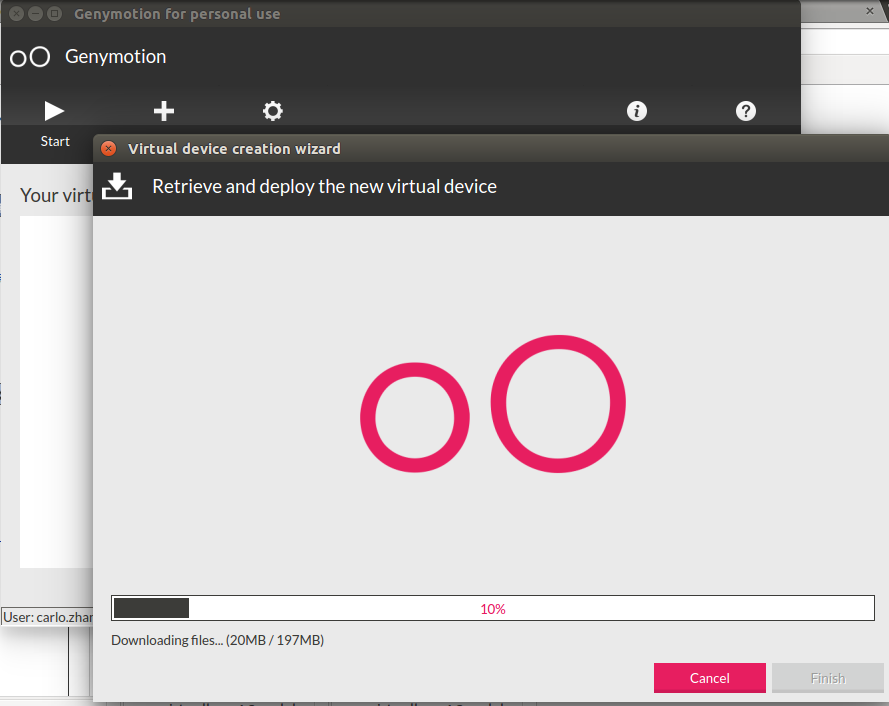The width and height of the screenshot is (889, 706).
Task: Click 'Retrieve and deploy the new virtual device' heading
Action: click(324, 187)
